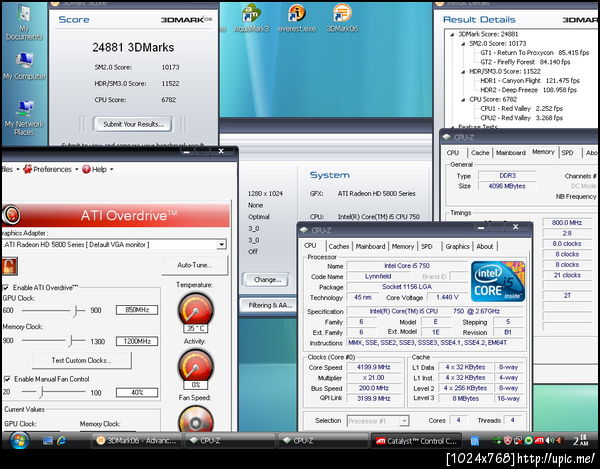Open the Graphics Adapter dropdown list

click(221, 244)
